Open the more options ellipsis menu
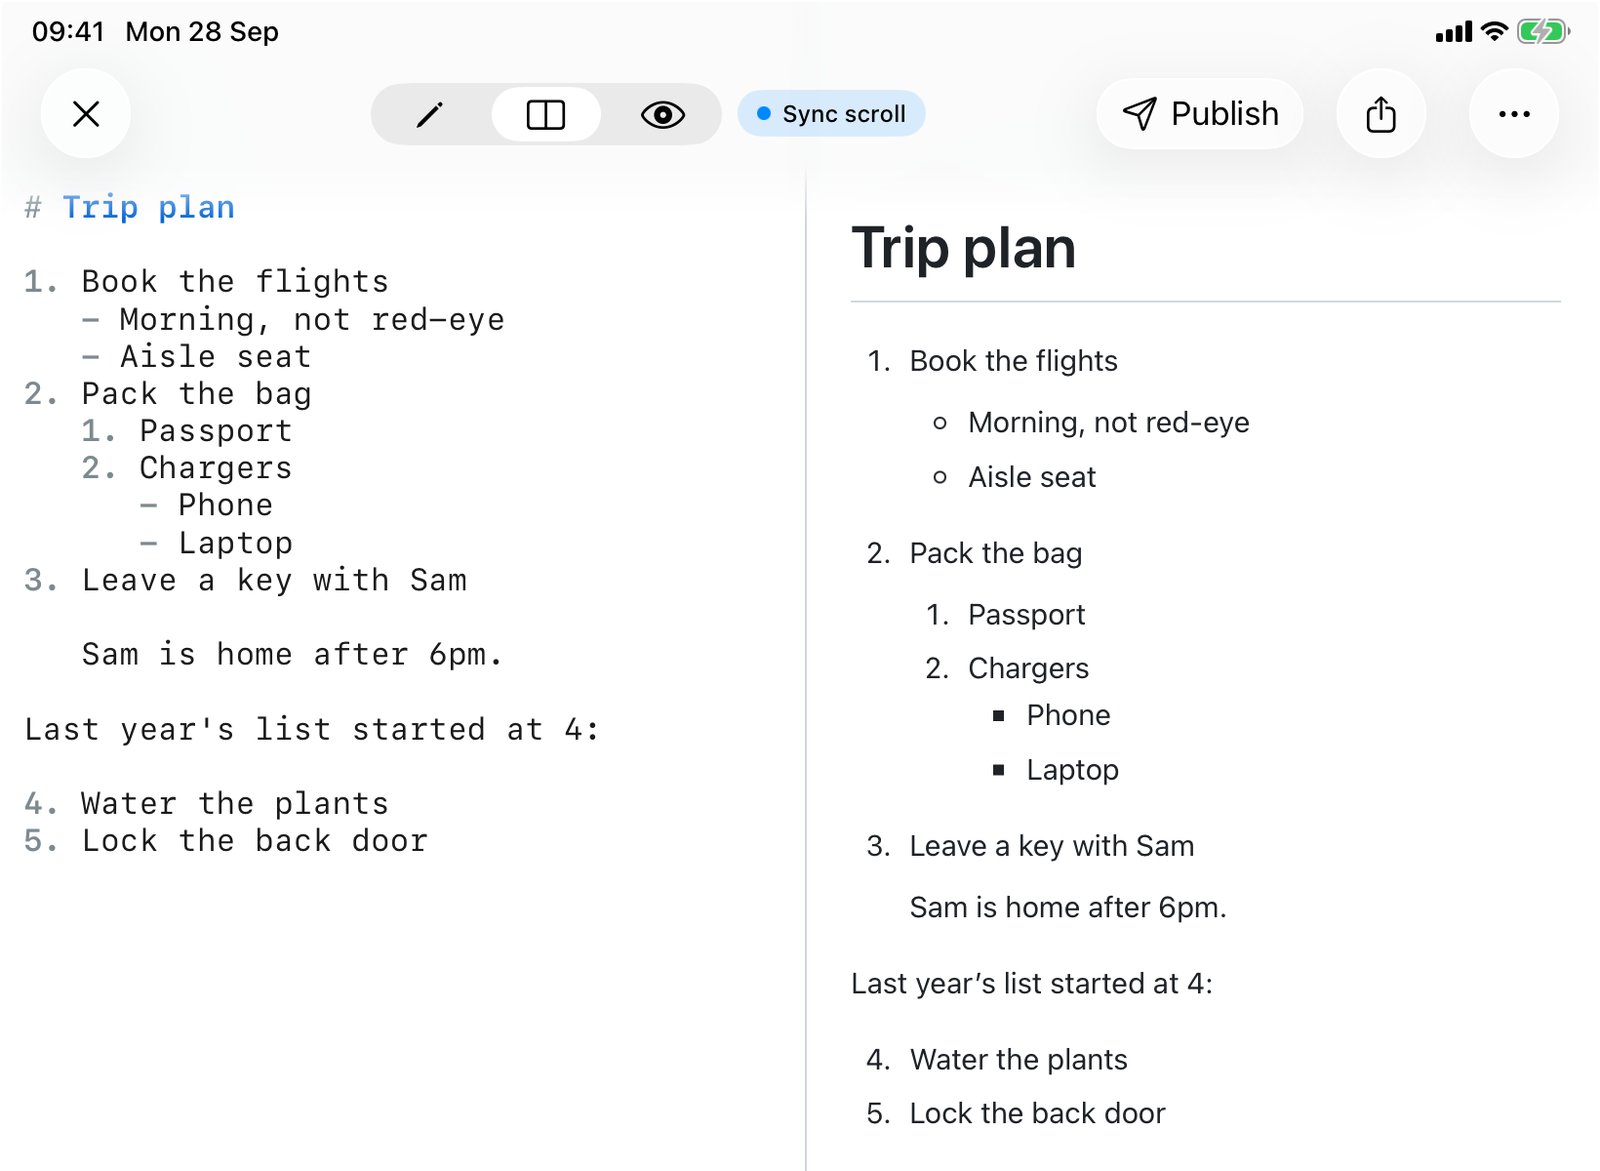The height and width of the screenshot is (1171, 1600). [x=1514, y=114]
